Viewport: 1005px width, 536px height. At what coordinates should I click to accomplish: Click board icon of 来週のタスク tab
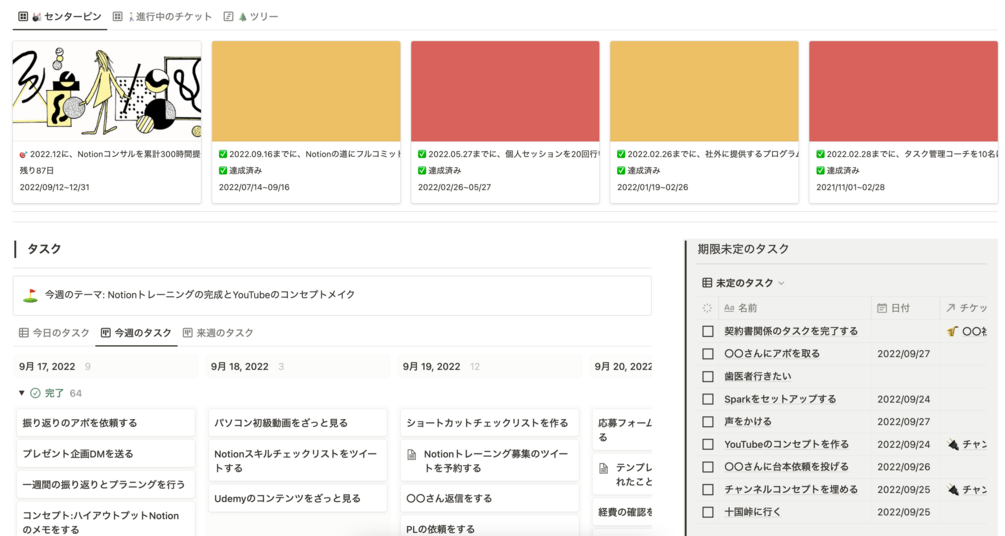pos(188,333)
